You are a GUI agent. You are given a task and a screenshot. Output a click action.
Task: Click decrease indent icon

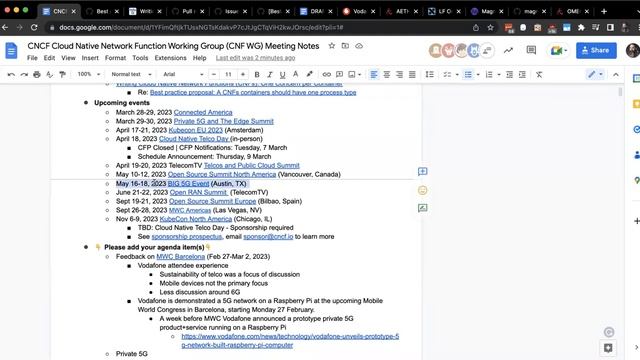[509, 74]
